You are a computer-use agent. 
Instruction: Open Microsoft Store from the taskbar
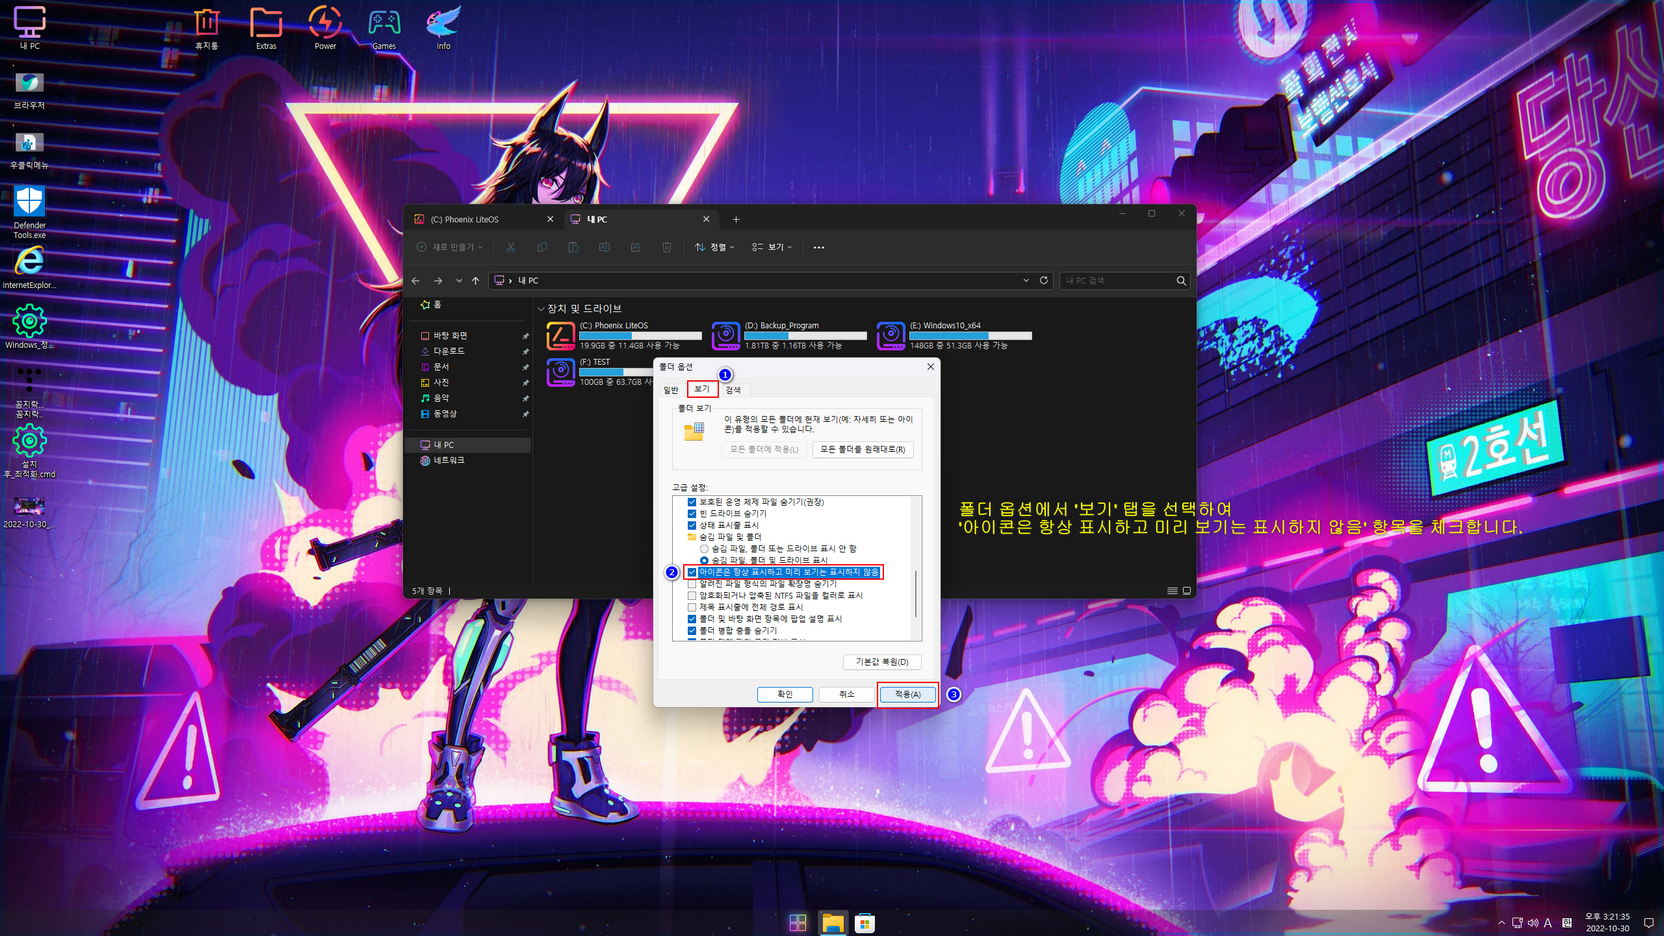pos(865,923)
